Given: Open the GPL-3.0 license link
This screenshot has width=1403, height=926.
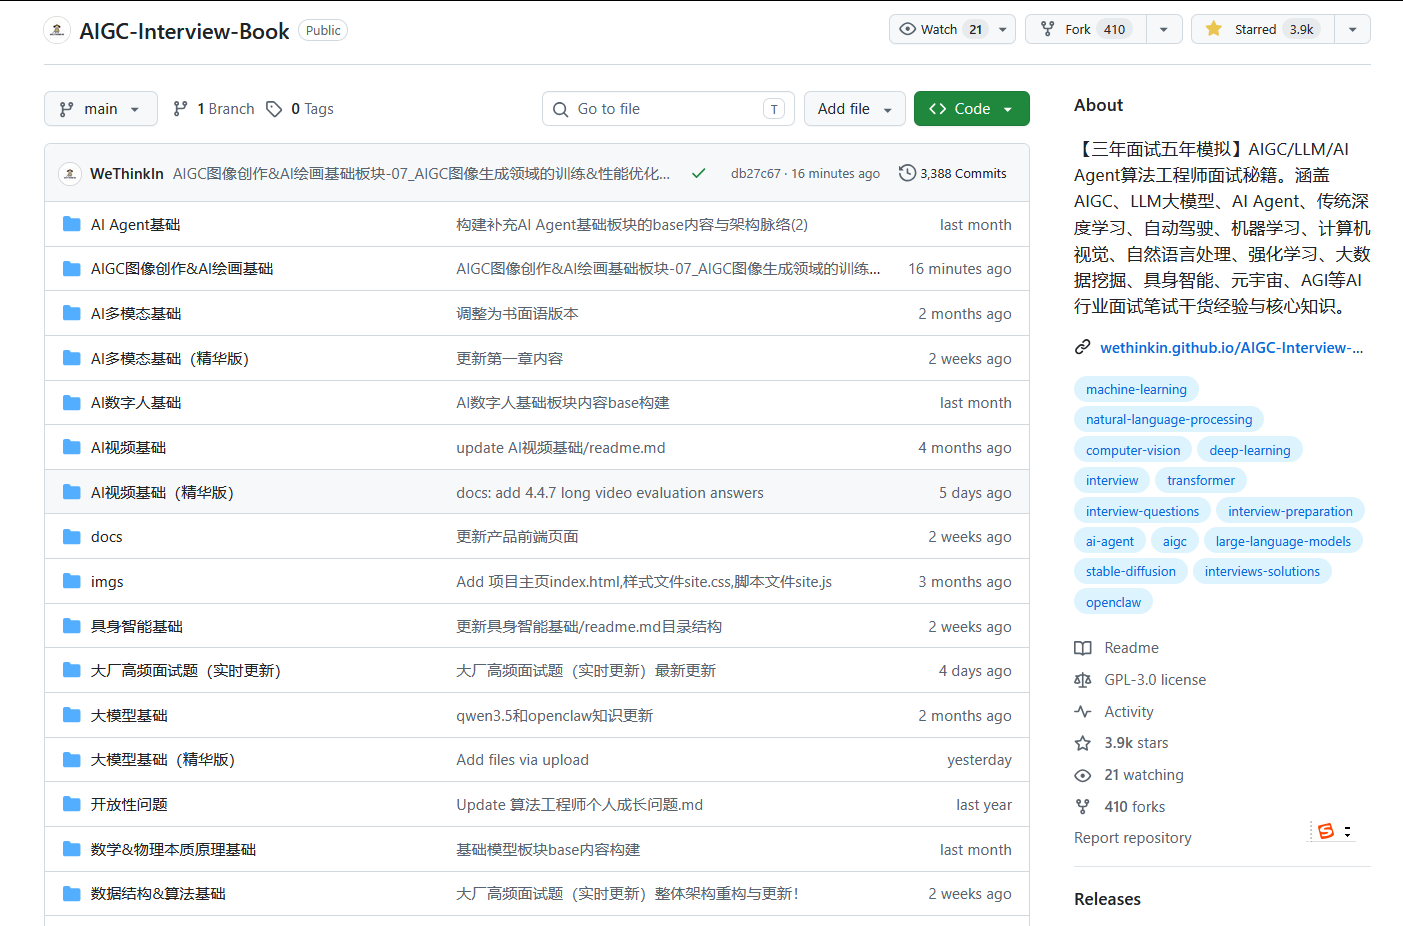Looking at the screenshot, I should pyautogui.click(x=1155, y=680).
